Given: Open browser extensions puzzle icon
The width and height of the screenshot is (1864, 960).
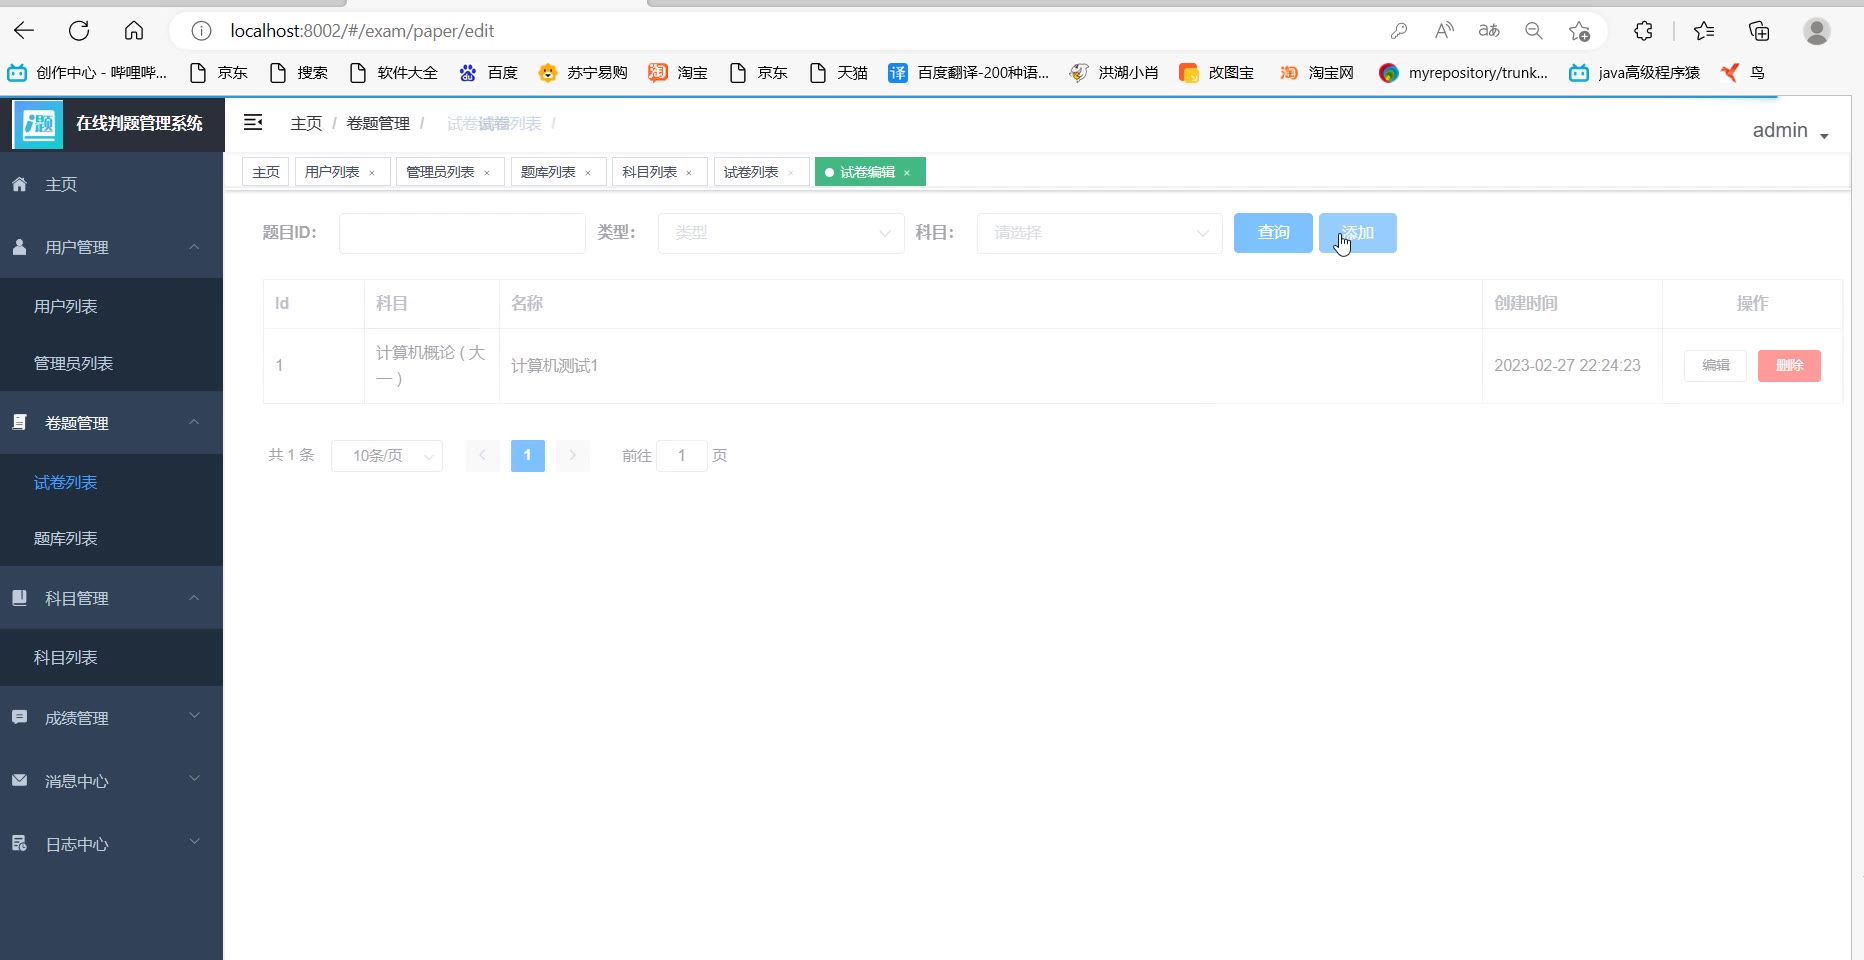Looking at the screenshot, I should tap(1643, 31).
